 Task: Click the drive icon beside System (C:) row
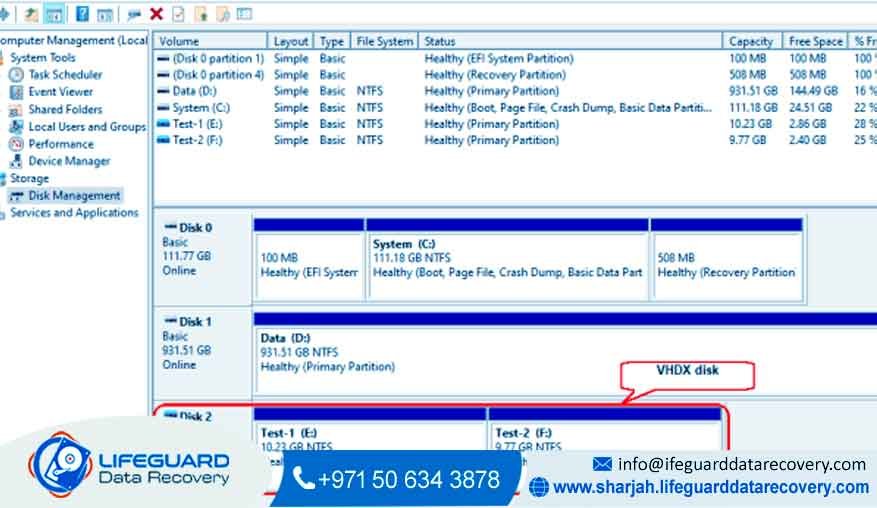coord(163,107)
